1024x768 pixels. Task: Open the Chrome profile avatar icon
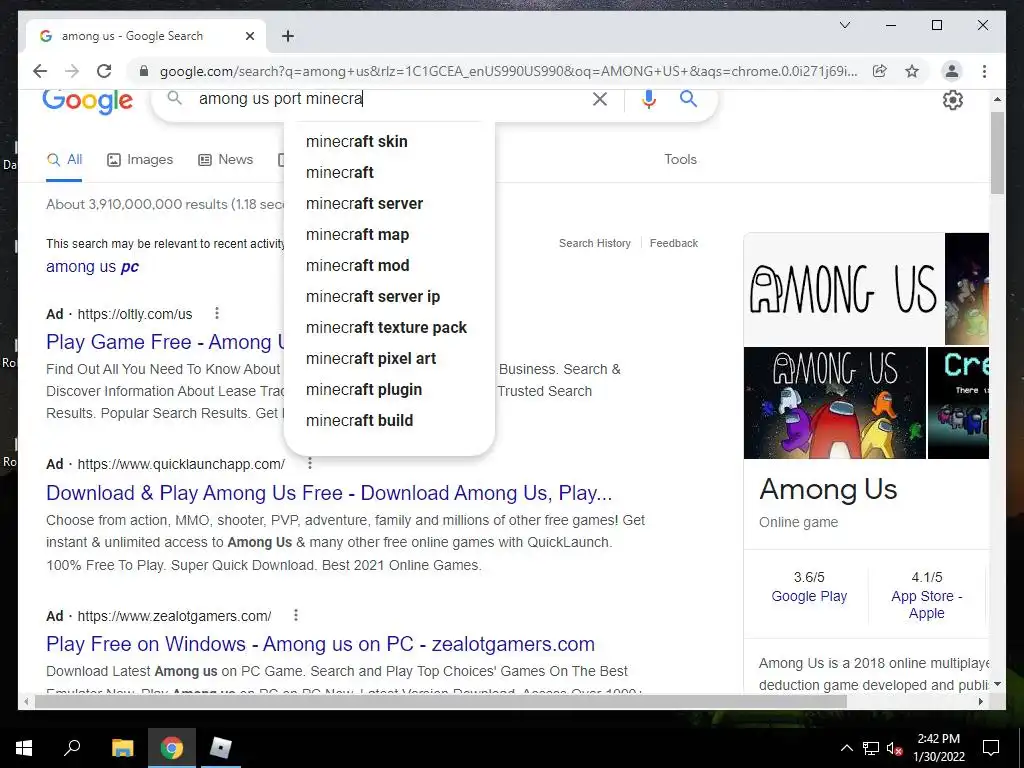[952, 71]
